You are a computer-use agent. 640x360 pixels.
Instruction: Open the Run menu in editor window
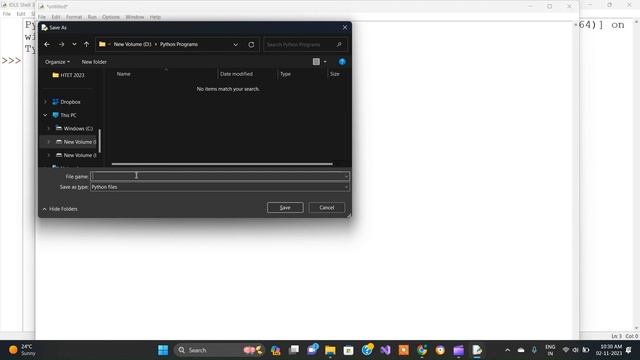point(92,17)
